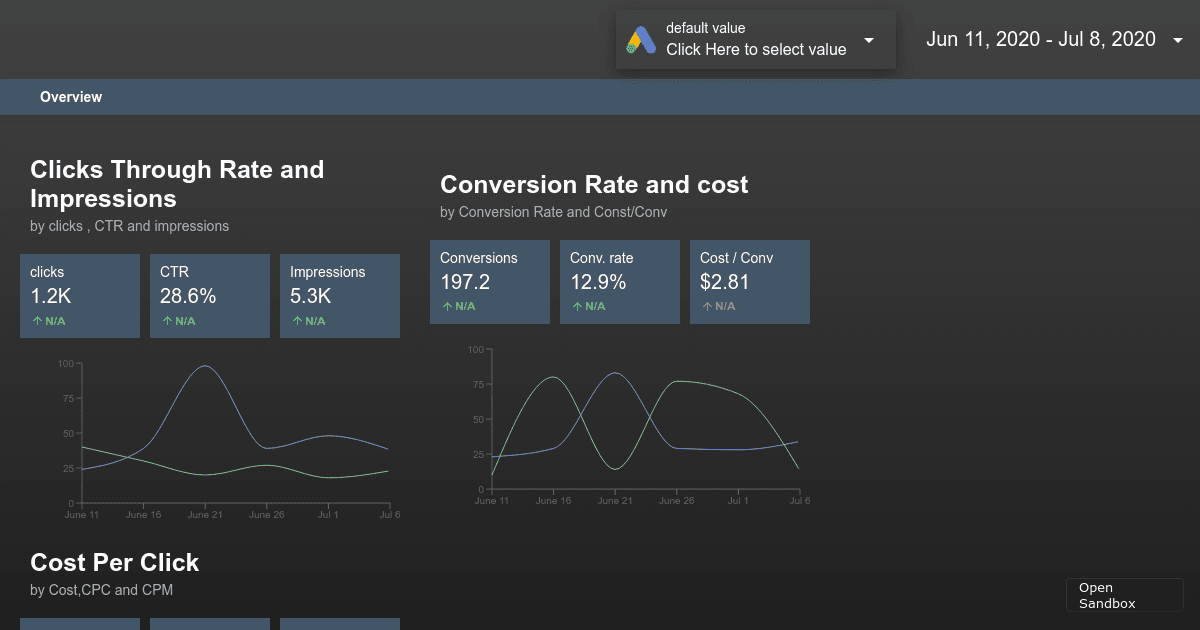Image resolution: width=1200 pixels, height=630 pixels.
Task: Click the Google Ads logo icon
Action: coord(641,40)
